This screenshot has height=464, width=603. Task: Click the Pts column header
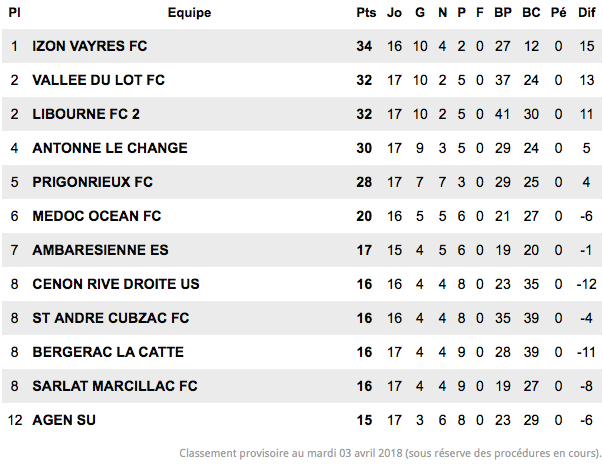pos(366,13)
